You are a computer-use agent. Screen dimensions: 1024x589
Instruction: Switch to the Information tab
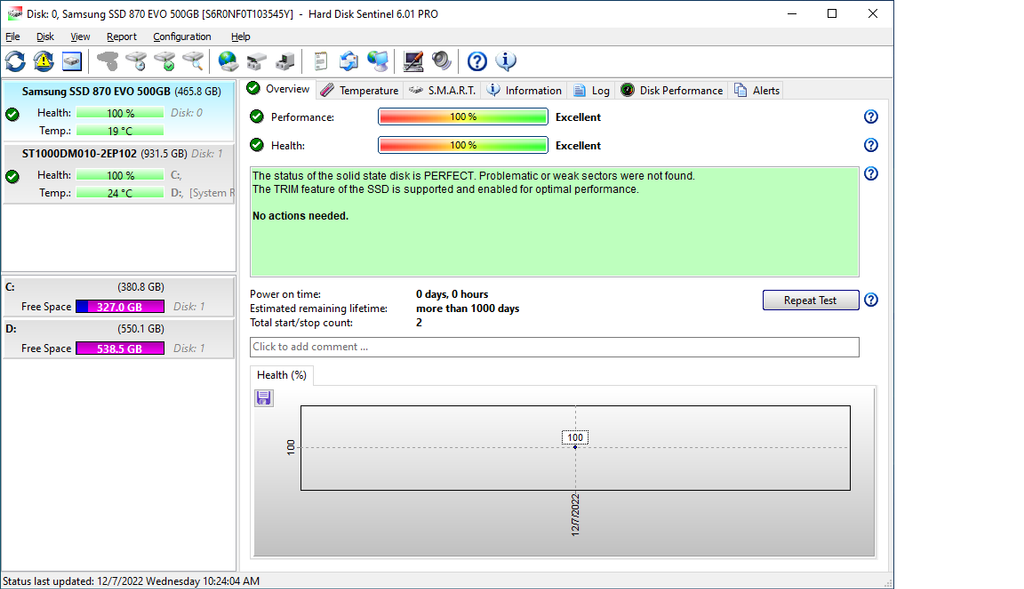pyautogui.click(x=524, y=91)
